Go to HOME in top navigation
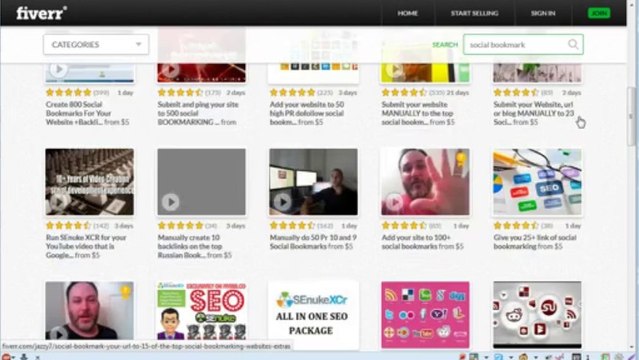Screen dimensions: 639x360 coord(408,13)
